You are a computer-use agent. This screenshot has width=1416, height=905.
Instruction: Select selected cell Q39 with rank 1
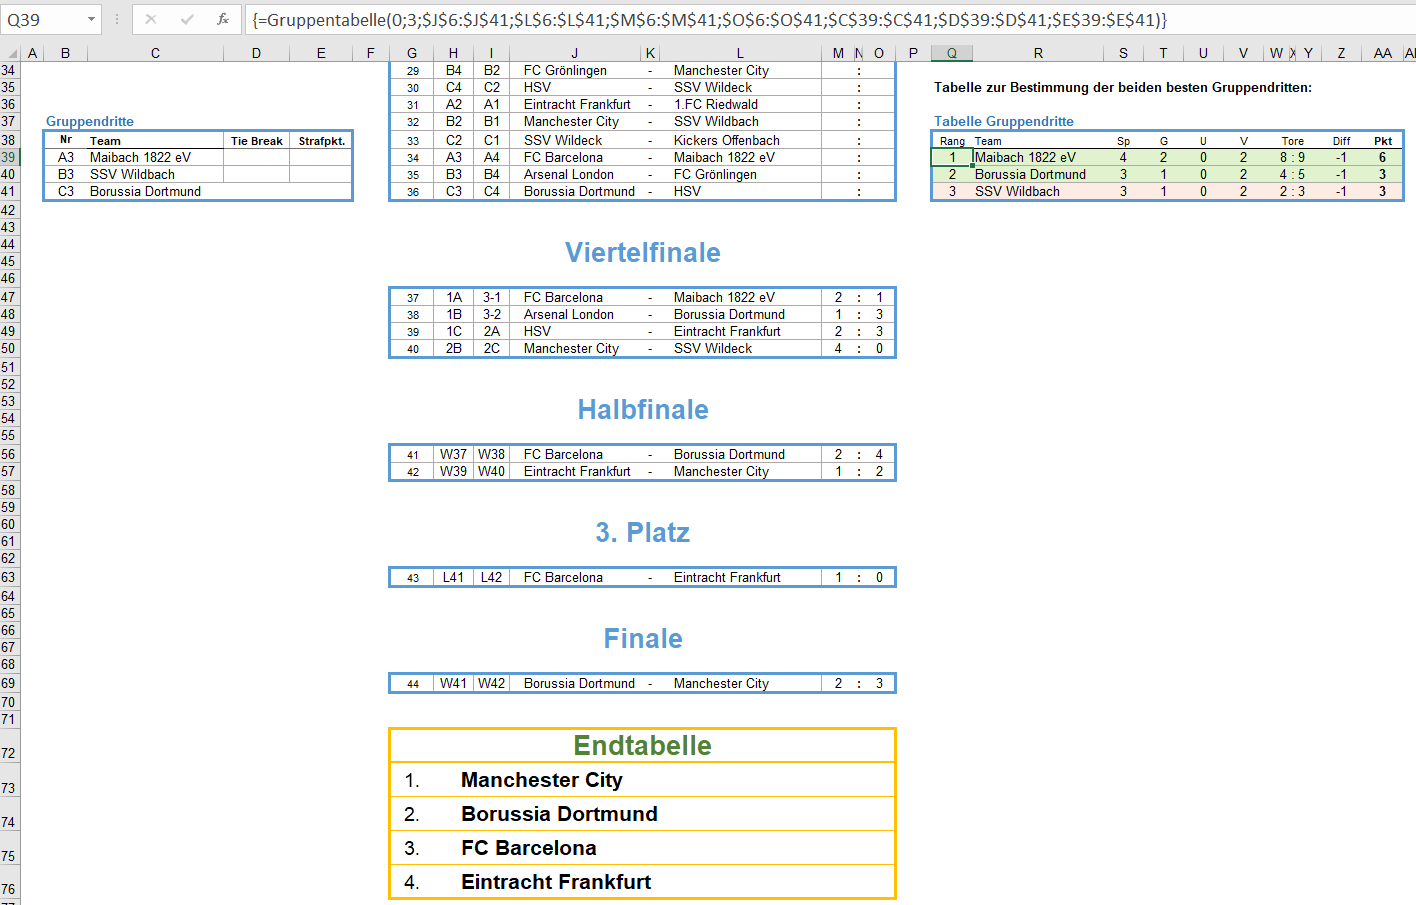[952, 157]
